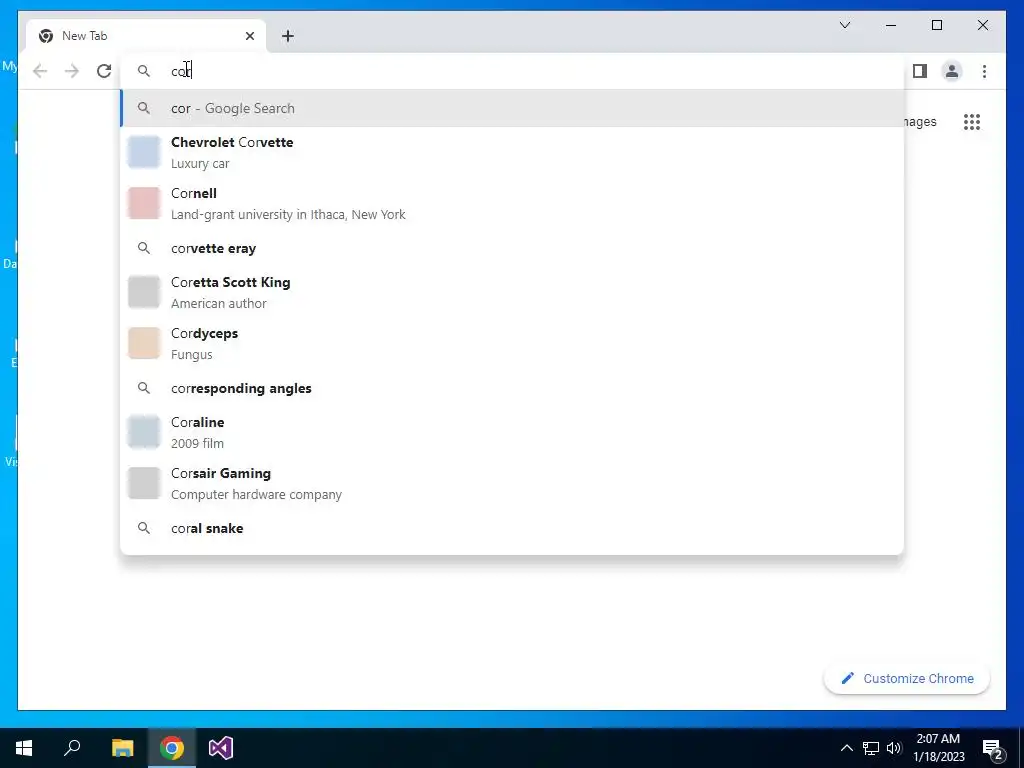Open the Images link
Image resolution: width=1024 pixels, height=768 pixels.
click(x=921, y=122)
